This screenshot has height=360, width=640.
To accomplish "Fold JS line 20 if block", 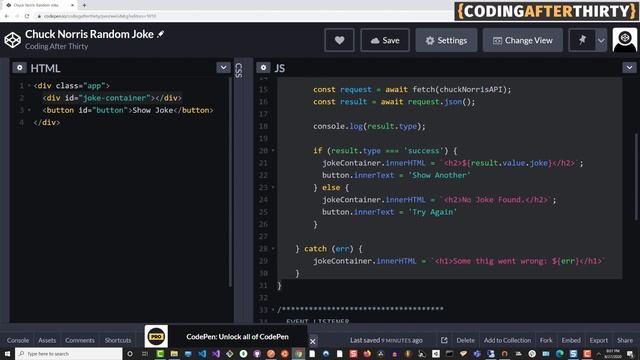I will [x=273, y=151].
